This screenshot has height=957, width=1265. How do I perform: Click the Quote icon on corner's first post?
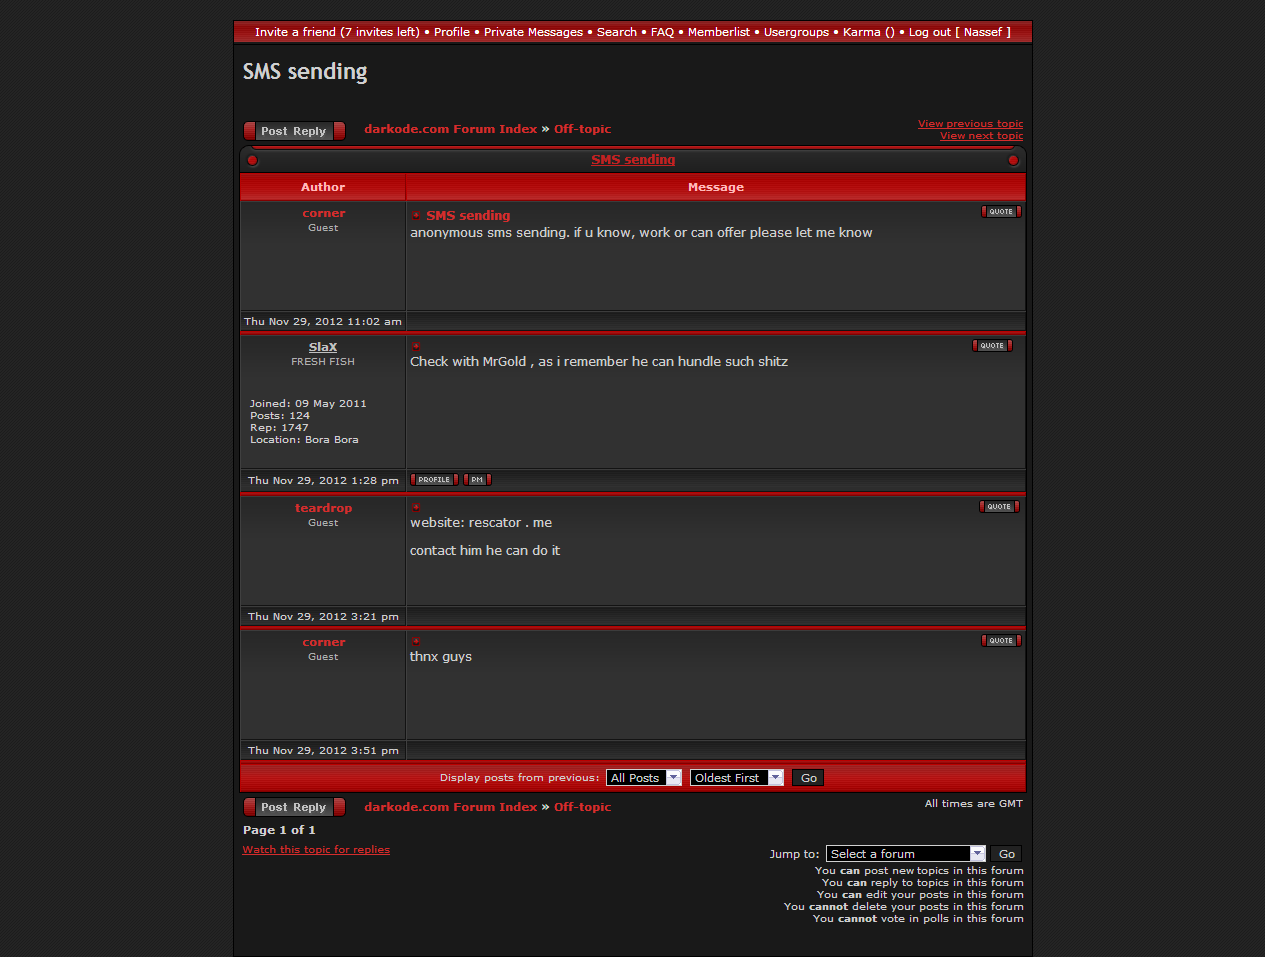(1000, 212)
